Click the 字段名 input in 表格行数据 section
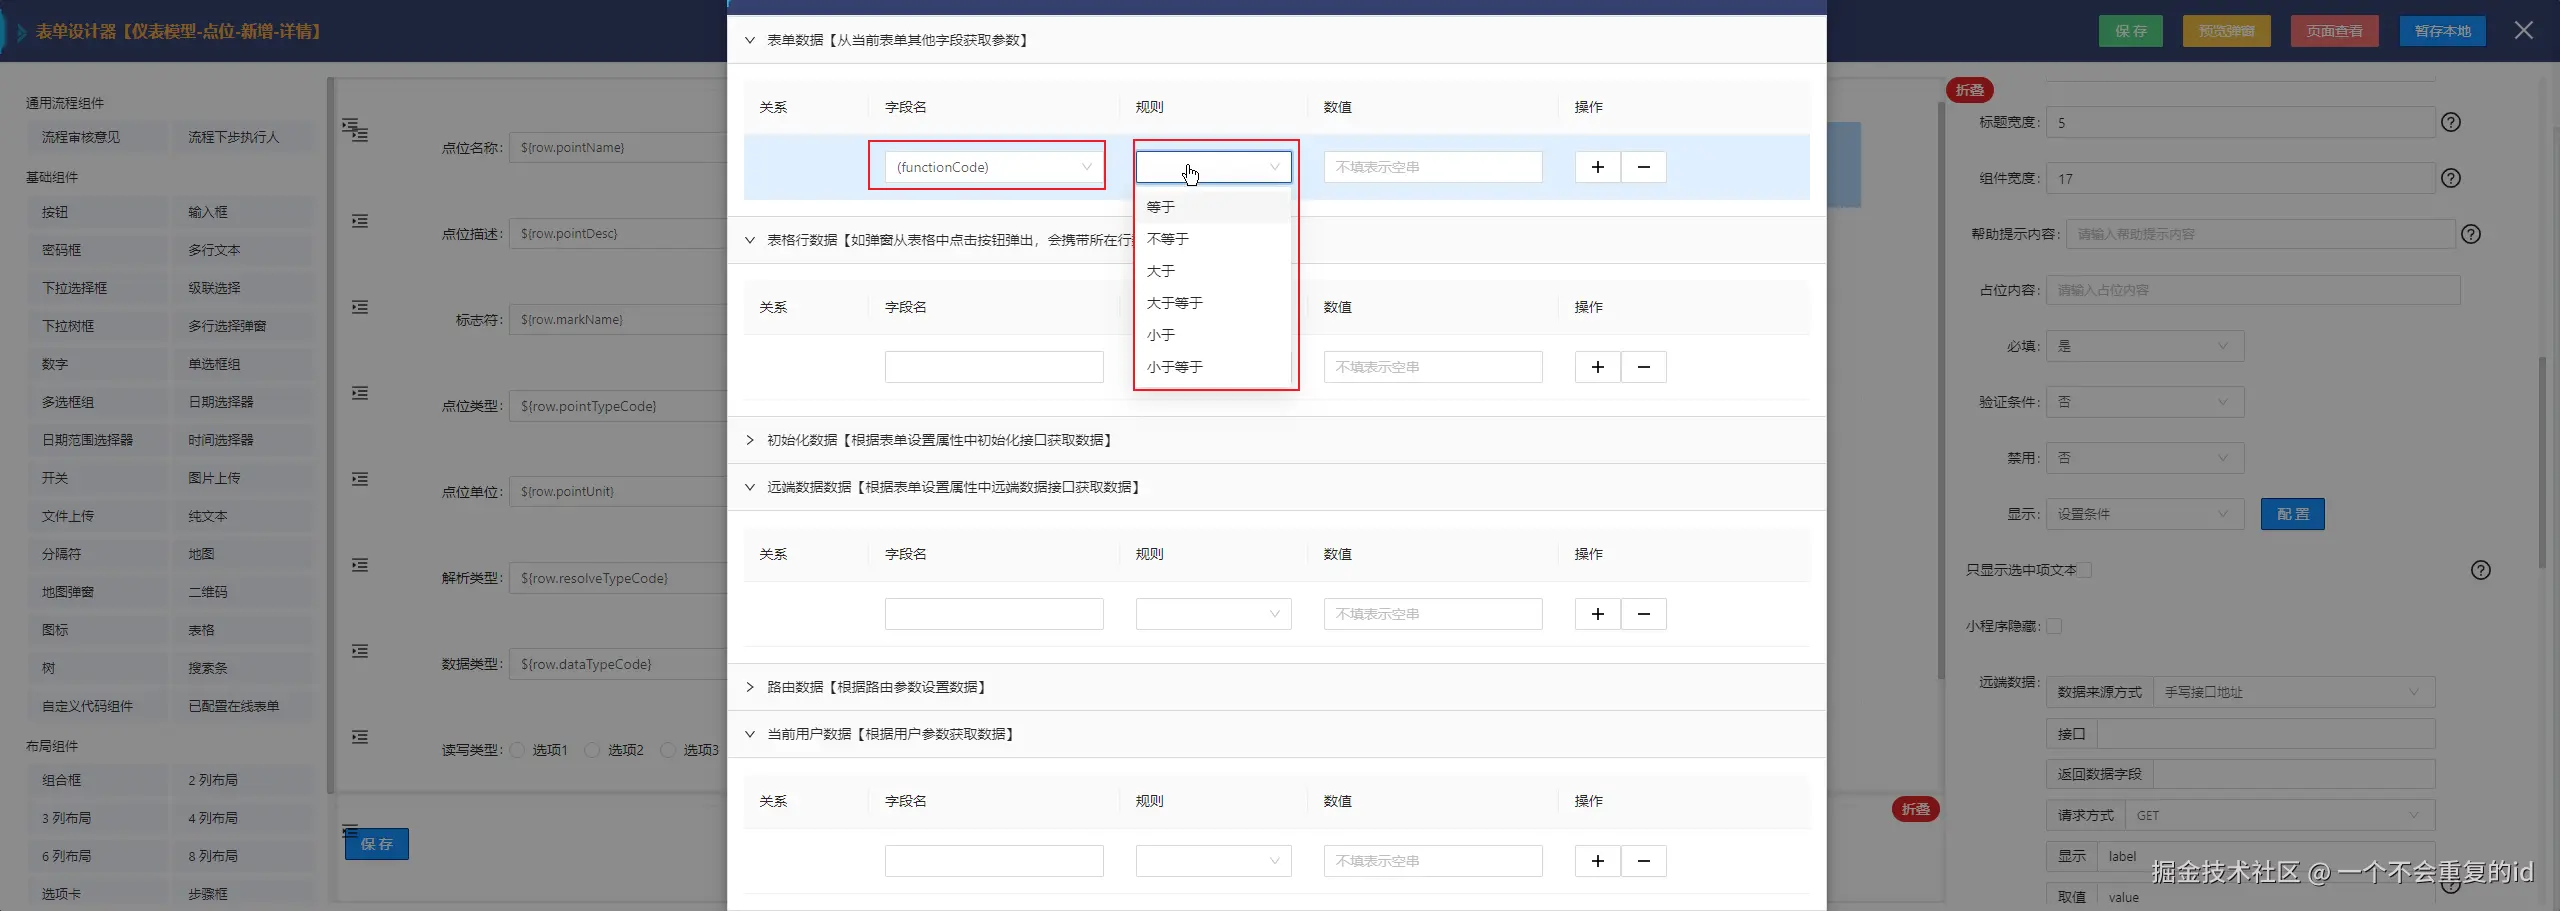The width and height of the screenshot is (2560, 911). point(994,367)
